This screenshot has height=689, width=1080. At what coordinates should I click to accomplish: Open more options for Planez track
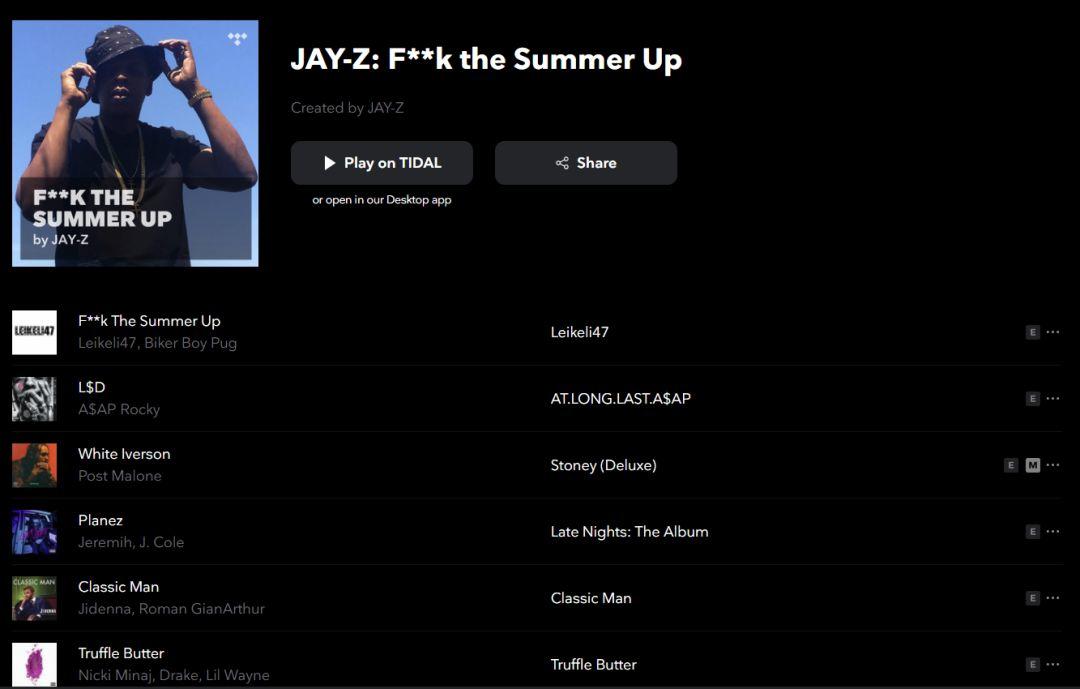click(x=1052, y=531)
